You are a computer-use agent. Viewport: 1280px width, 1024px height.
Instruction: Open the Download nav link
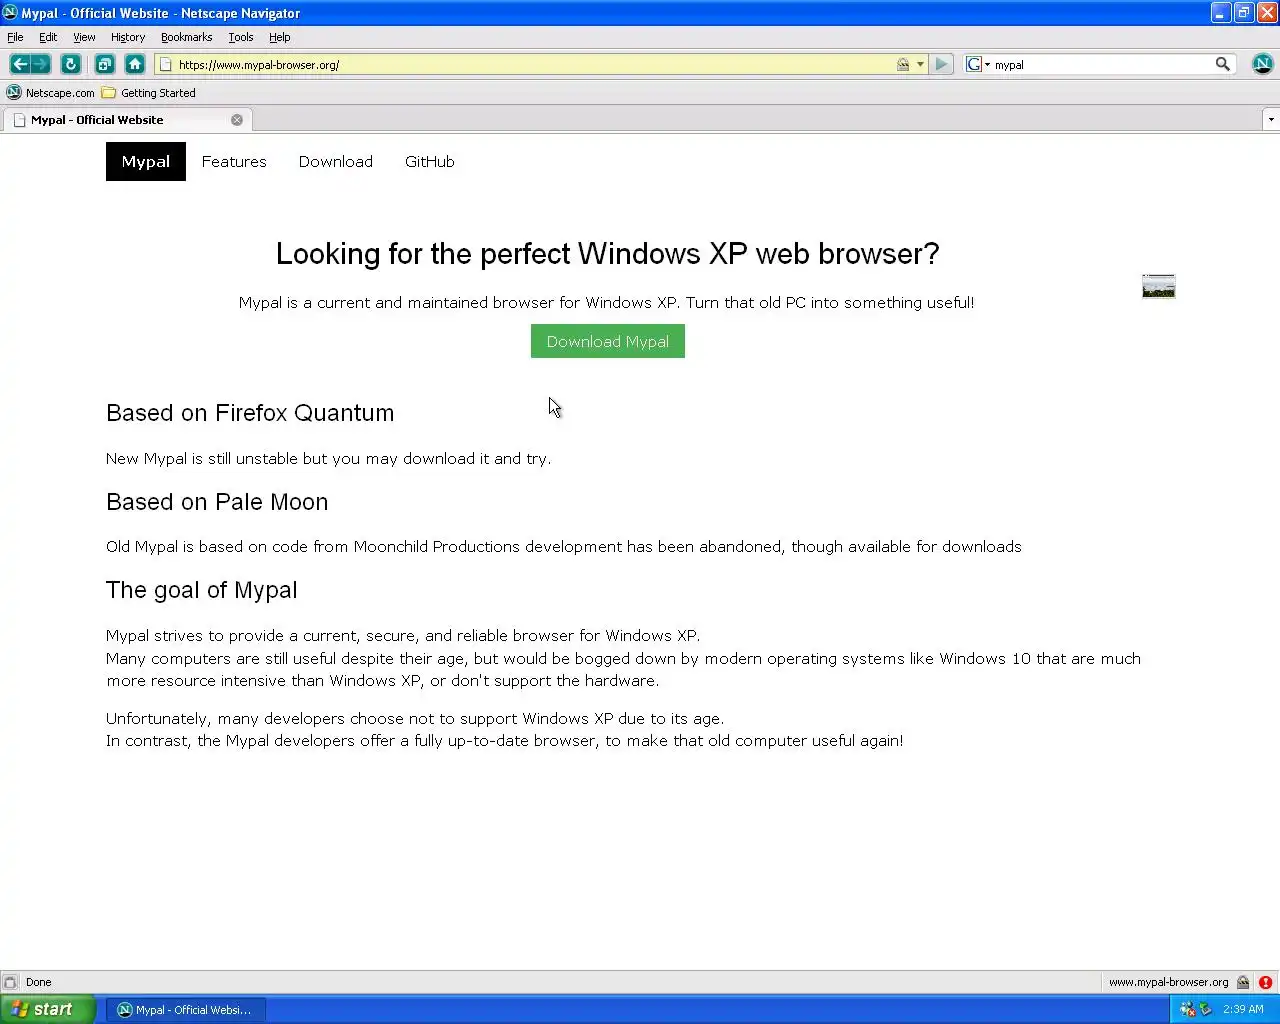point(336,162)
